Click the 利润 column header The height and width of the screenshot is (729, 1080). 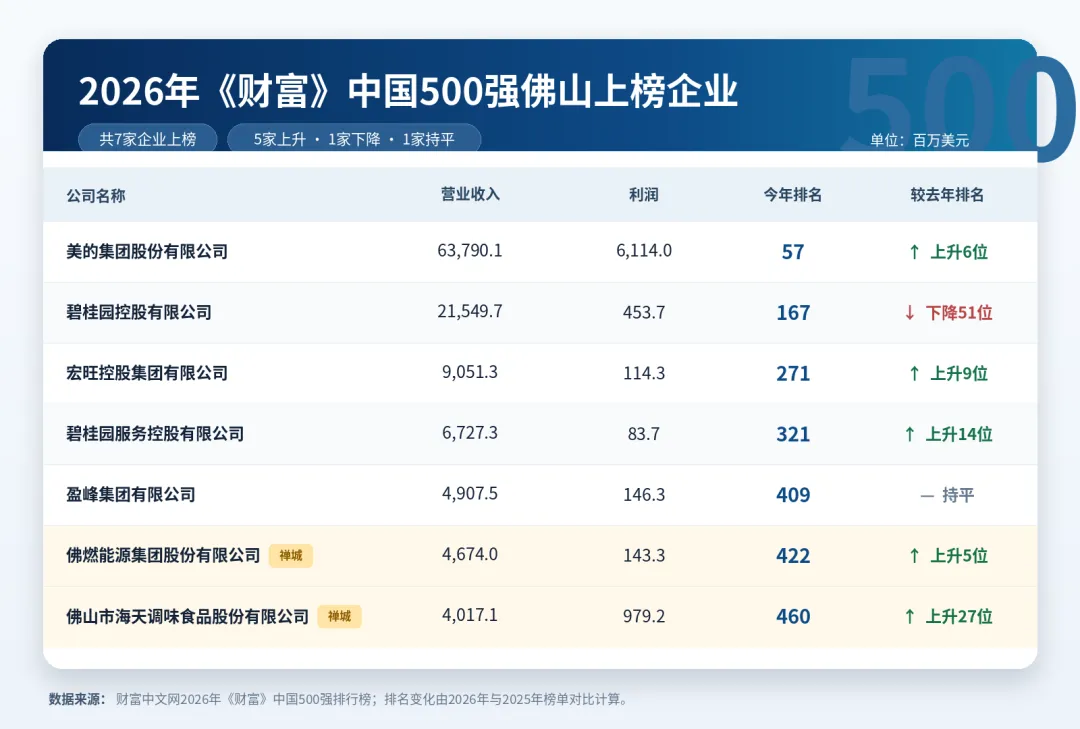click(x=643, y=194)
